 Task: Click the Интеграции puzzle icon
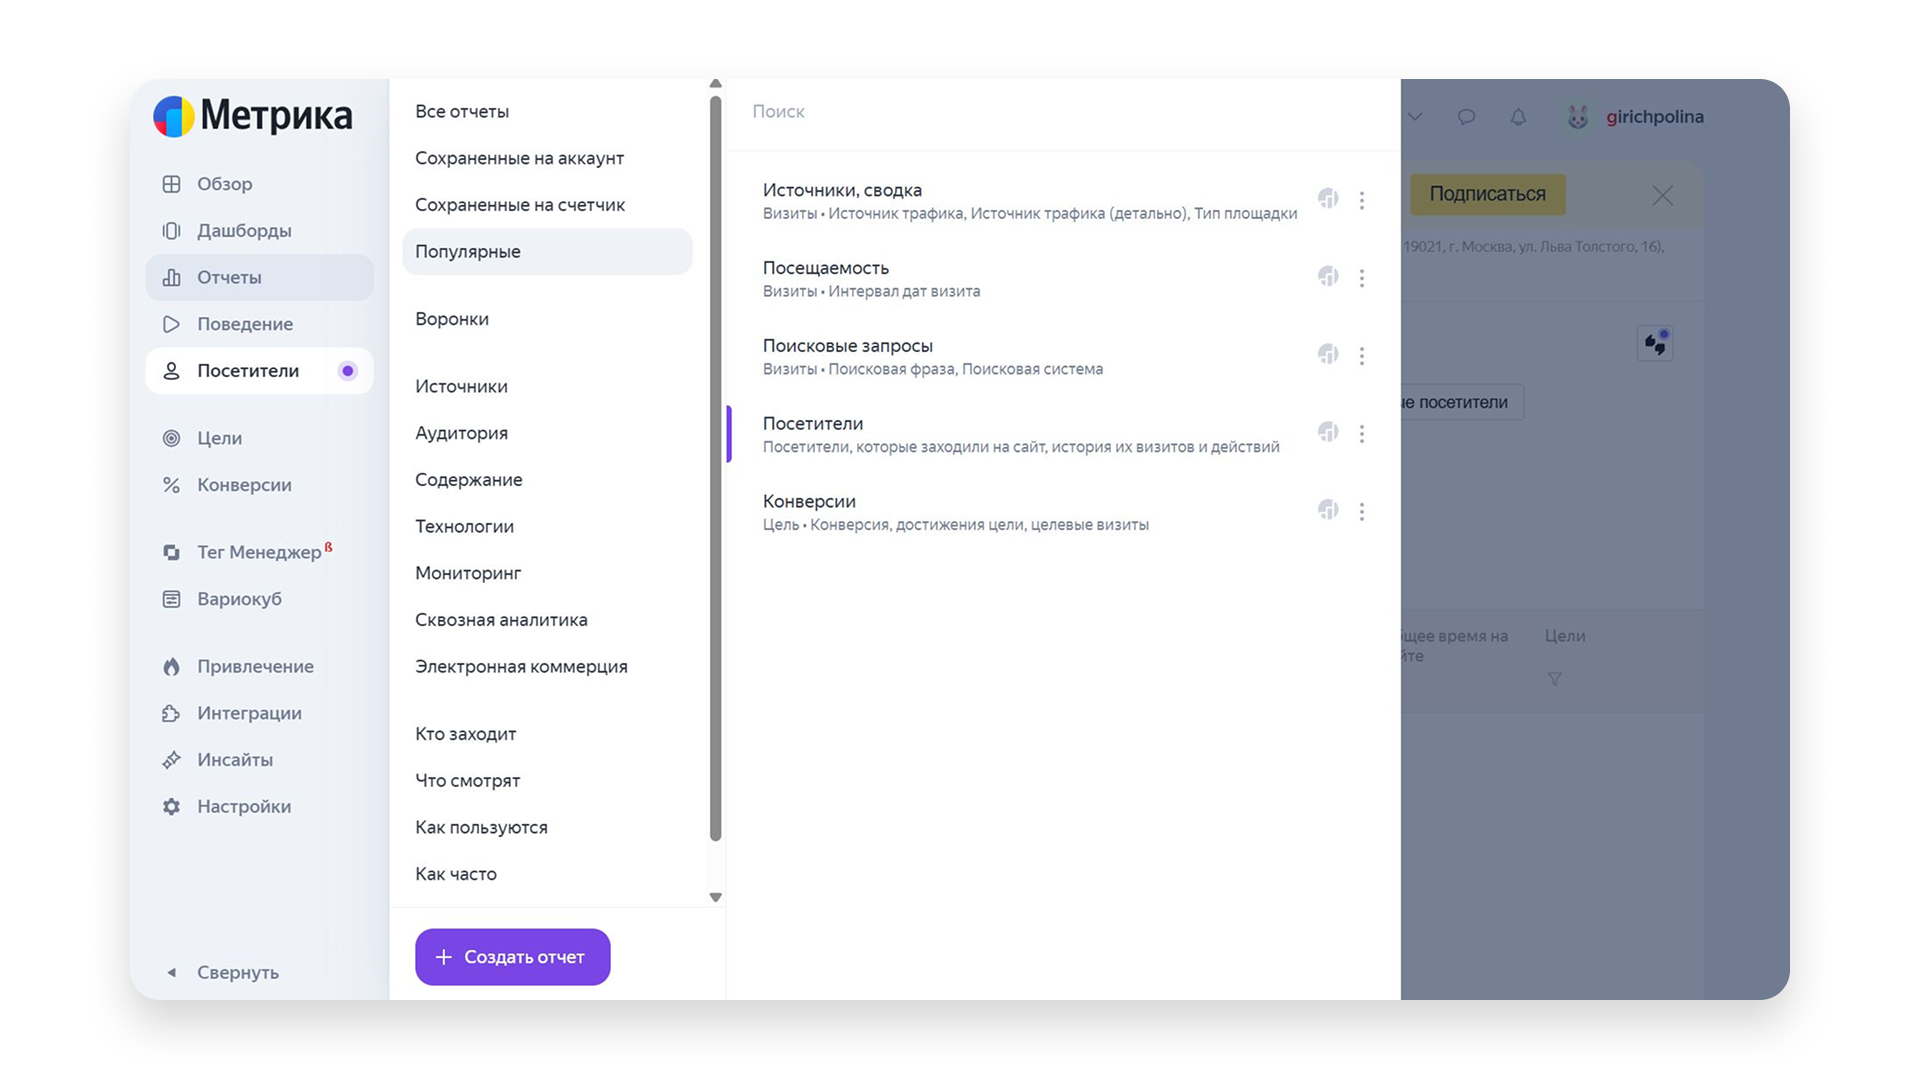click(172, 713)
